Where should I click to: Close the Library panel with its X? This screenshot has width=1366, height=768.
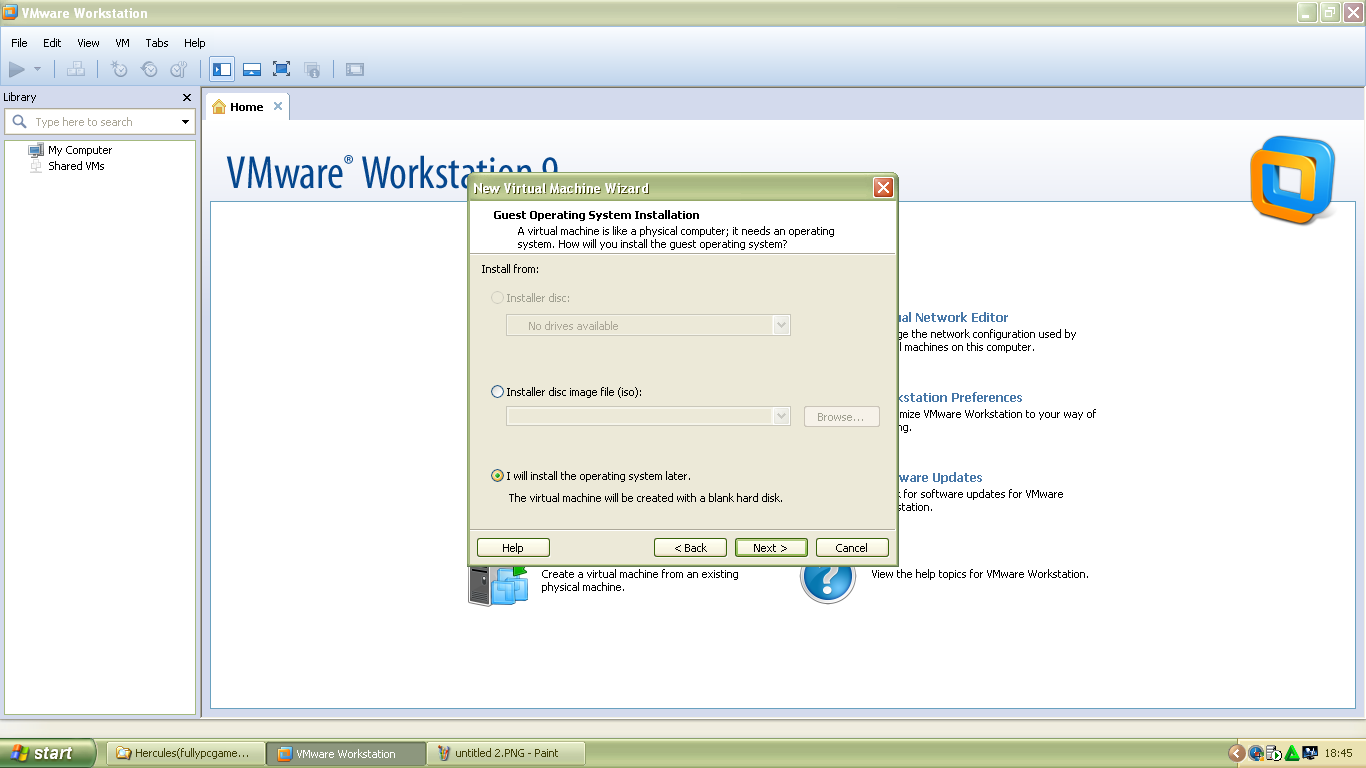point(186,98)
